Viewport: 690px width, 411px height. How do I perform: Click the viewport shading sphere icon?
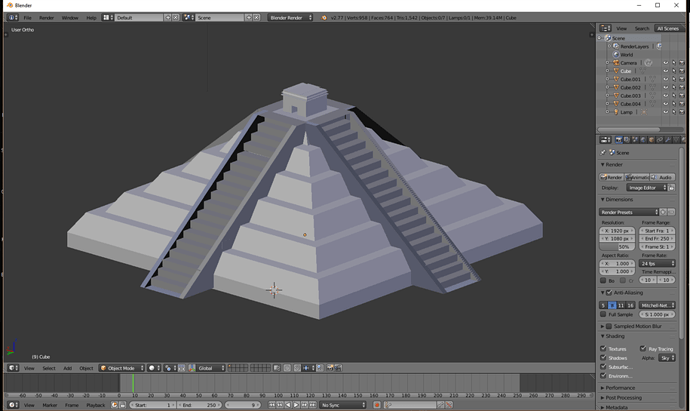click(x=154, y=368)
